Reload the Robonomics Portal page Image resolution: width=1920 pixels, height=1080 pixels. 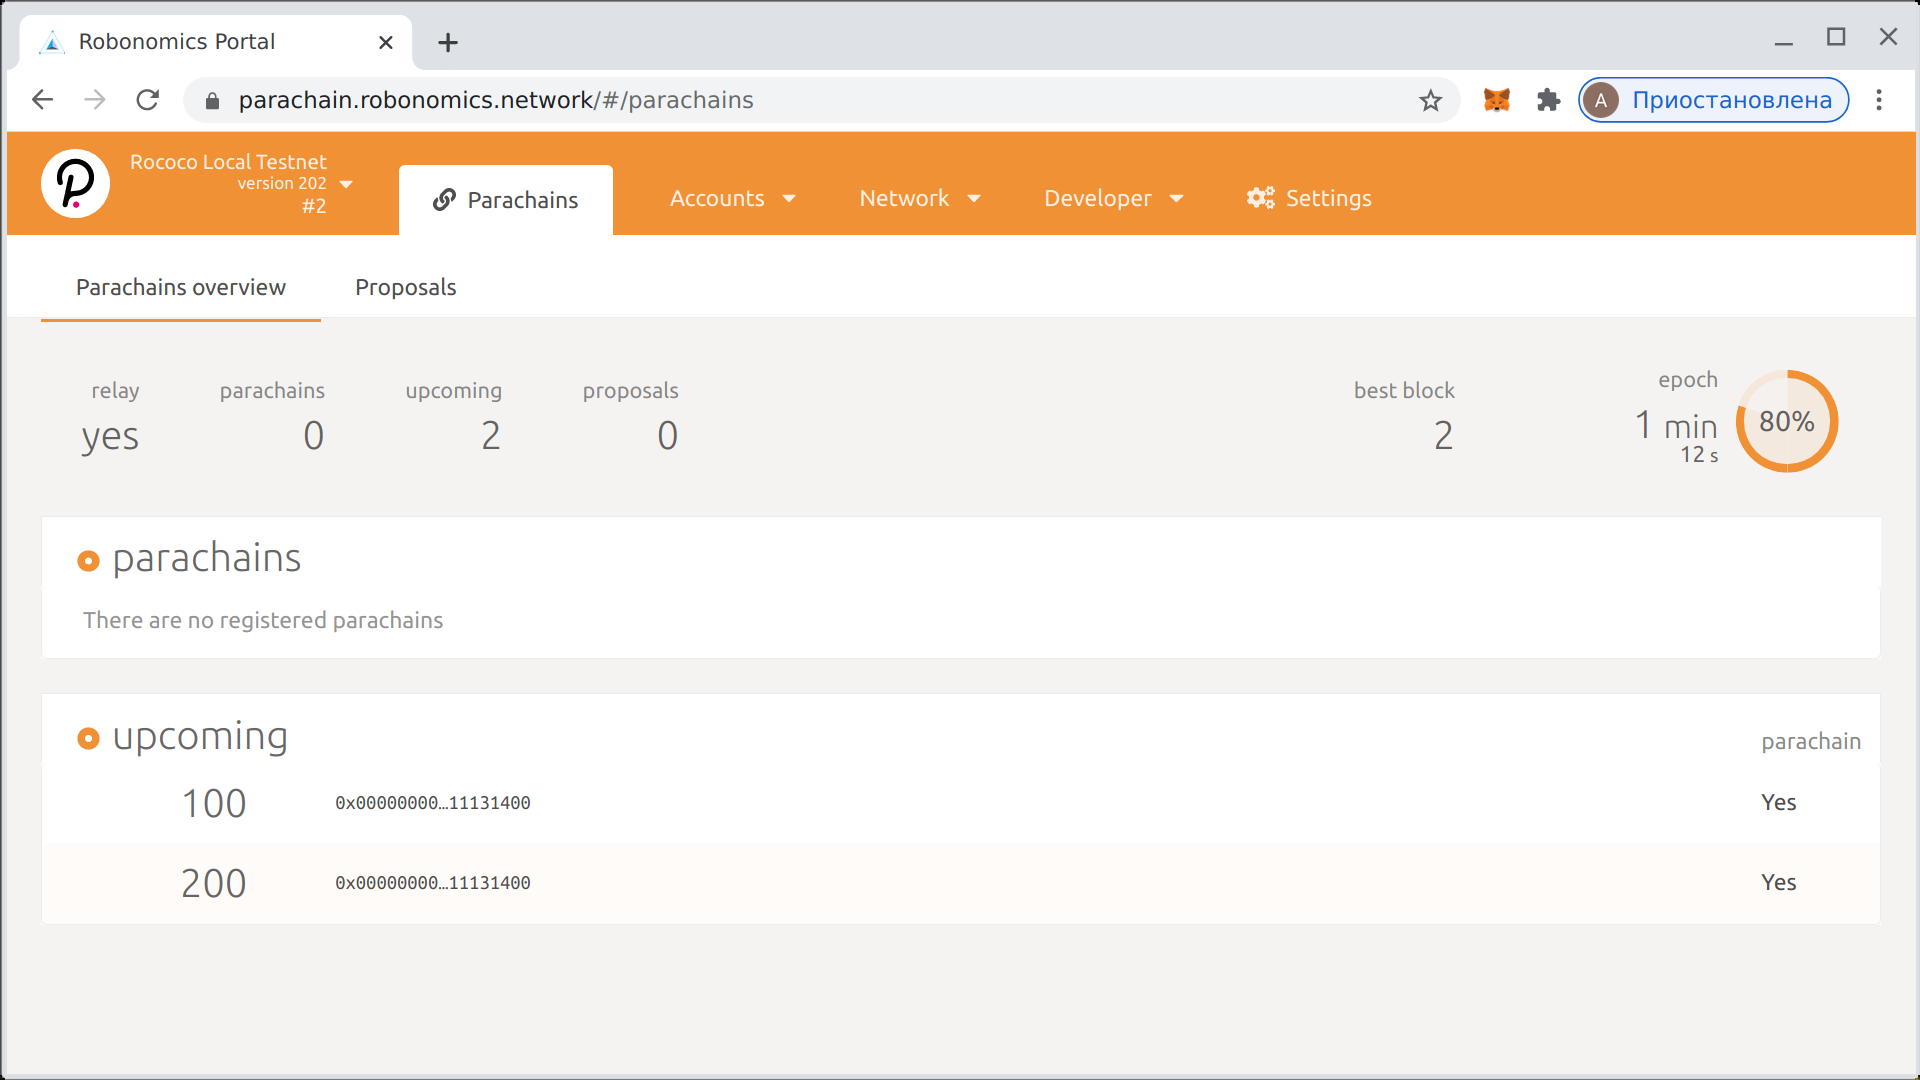[x=148, y=100]
